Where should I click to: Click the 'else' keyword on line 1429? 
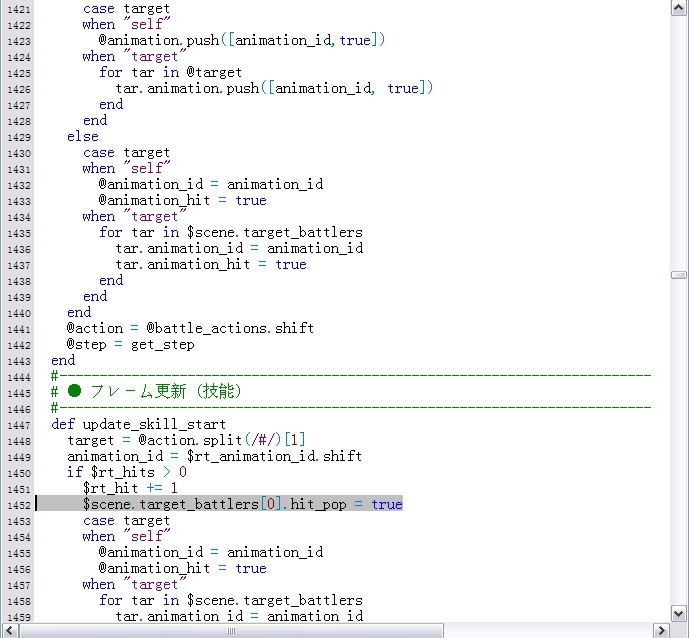[83, 136]
